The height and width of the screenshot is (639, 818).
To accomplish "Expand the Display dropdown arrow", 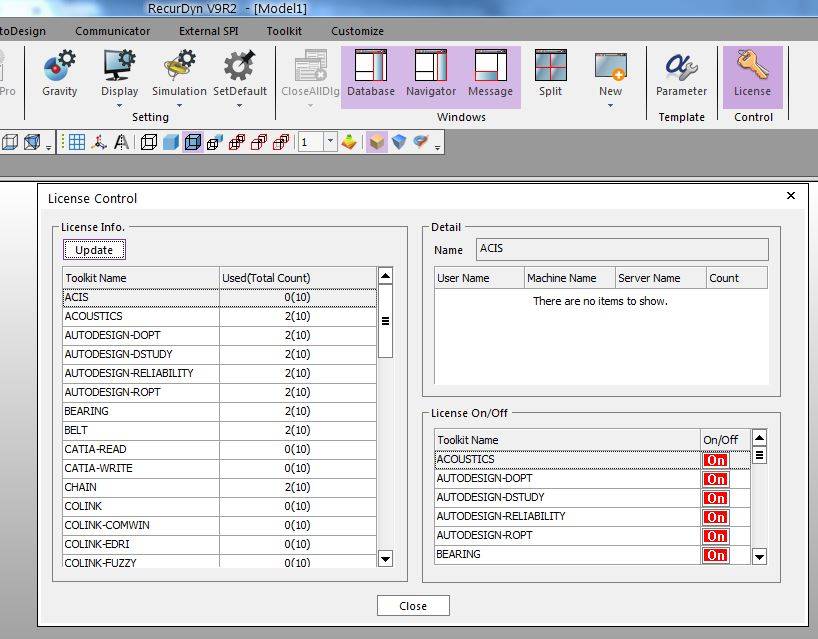I will [119, 105].
